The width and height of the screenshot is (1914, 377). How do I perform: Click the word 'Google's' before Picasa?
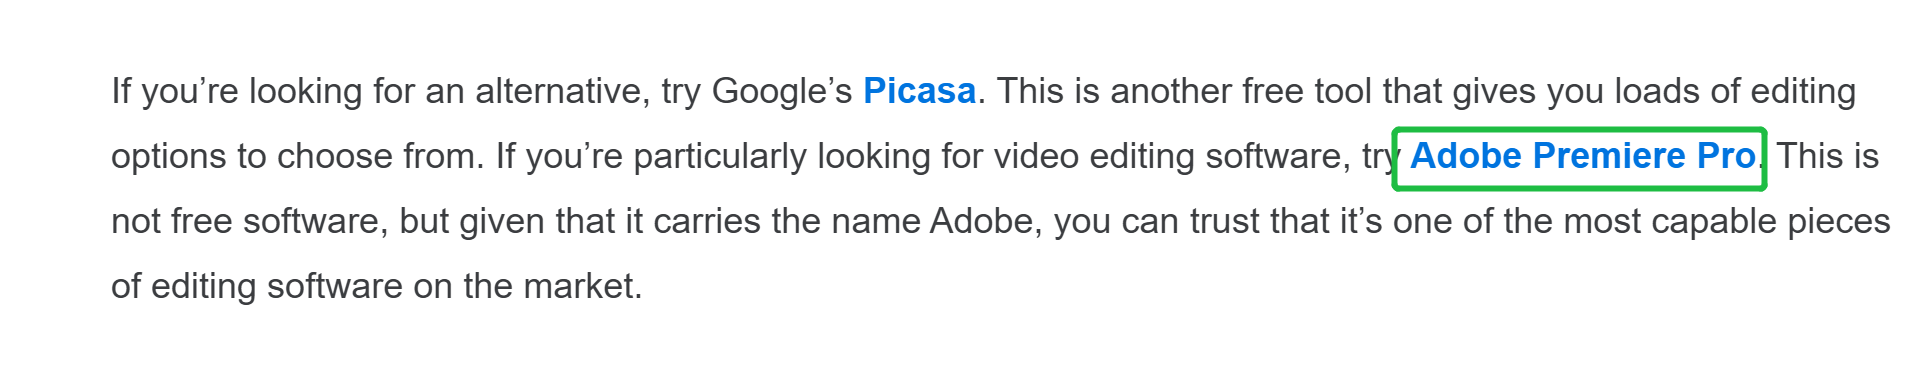[x=781, y=92]
